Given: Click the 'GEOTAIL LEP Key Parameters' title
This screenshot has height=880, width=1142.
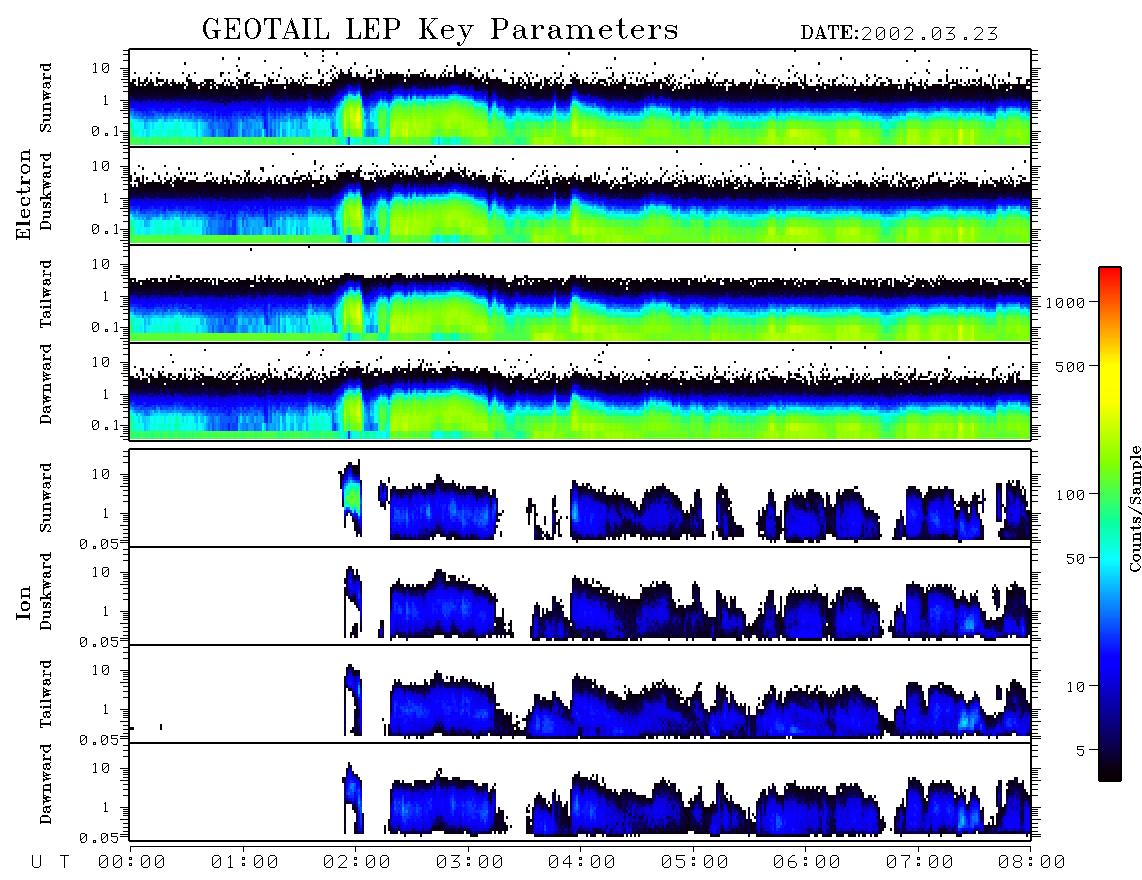Looking at the screenshot, I should [x=440, y=31].
